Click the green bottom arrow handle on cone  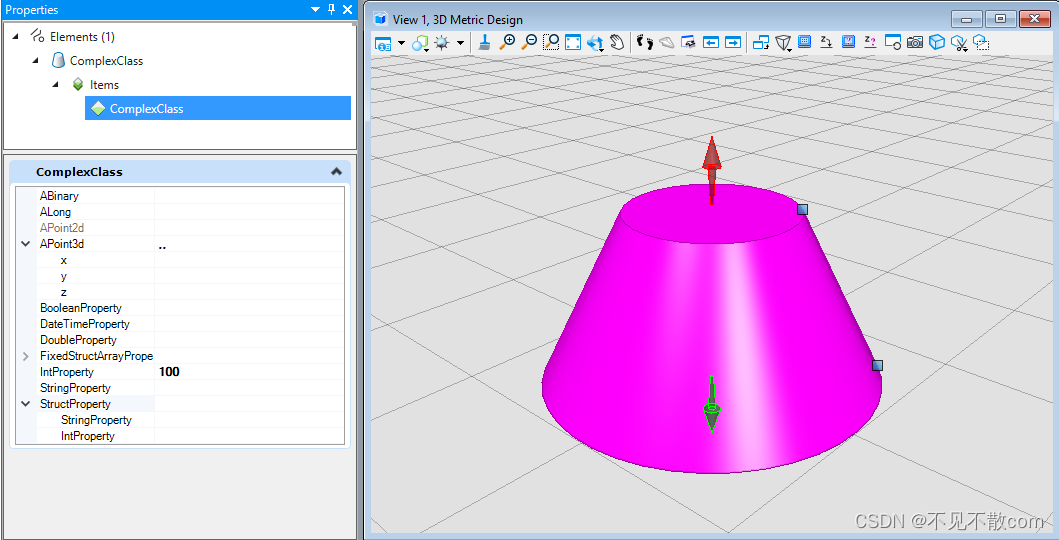click(712, 404)
